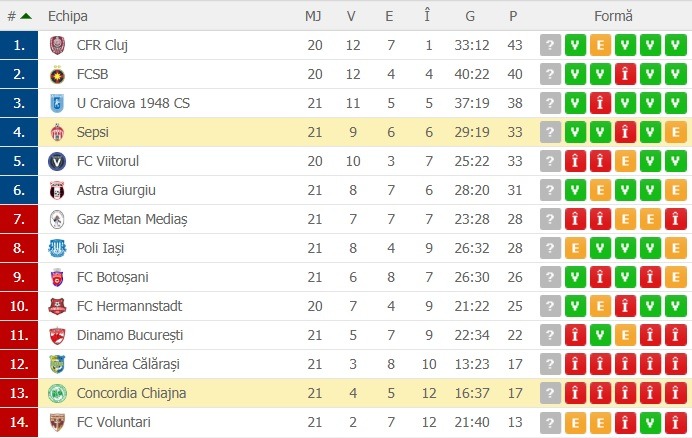Click the CFR Cluj club crest icon
Screen dimensions: 692x438
(x=57, y=45)
